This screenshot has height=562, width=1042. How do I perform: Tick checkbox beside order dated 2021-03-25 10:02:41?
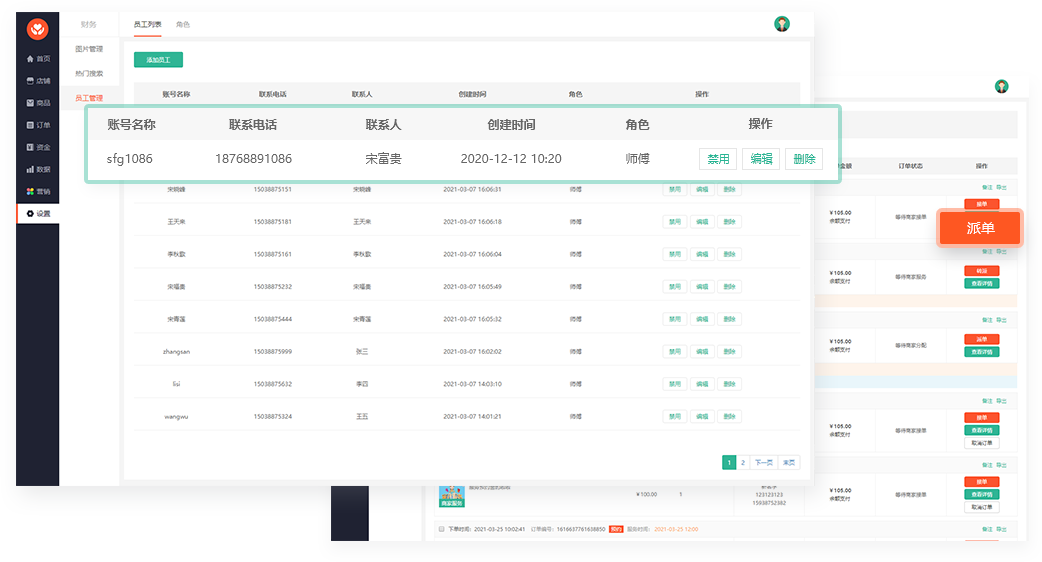click(x=443, y=529)
